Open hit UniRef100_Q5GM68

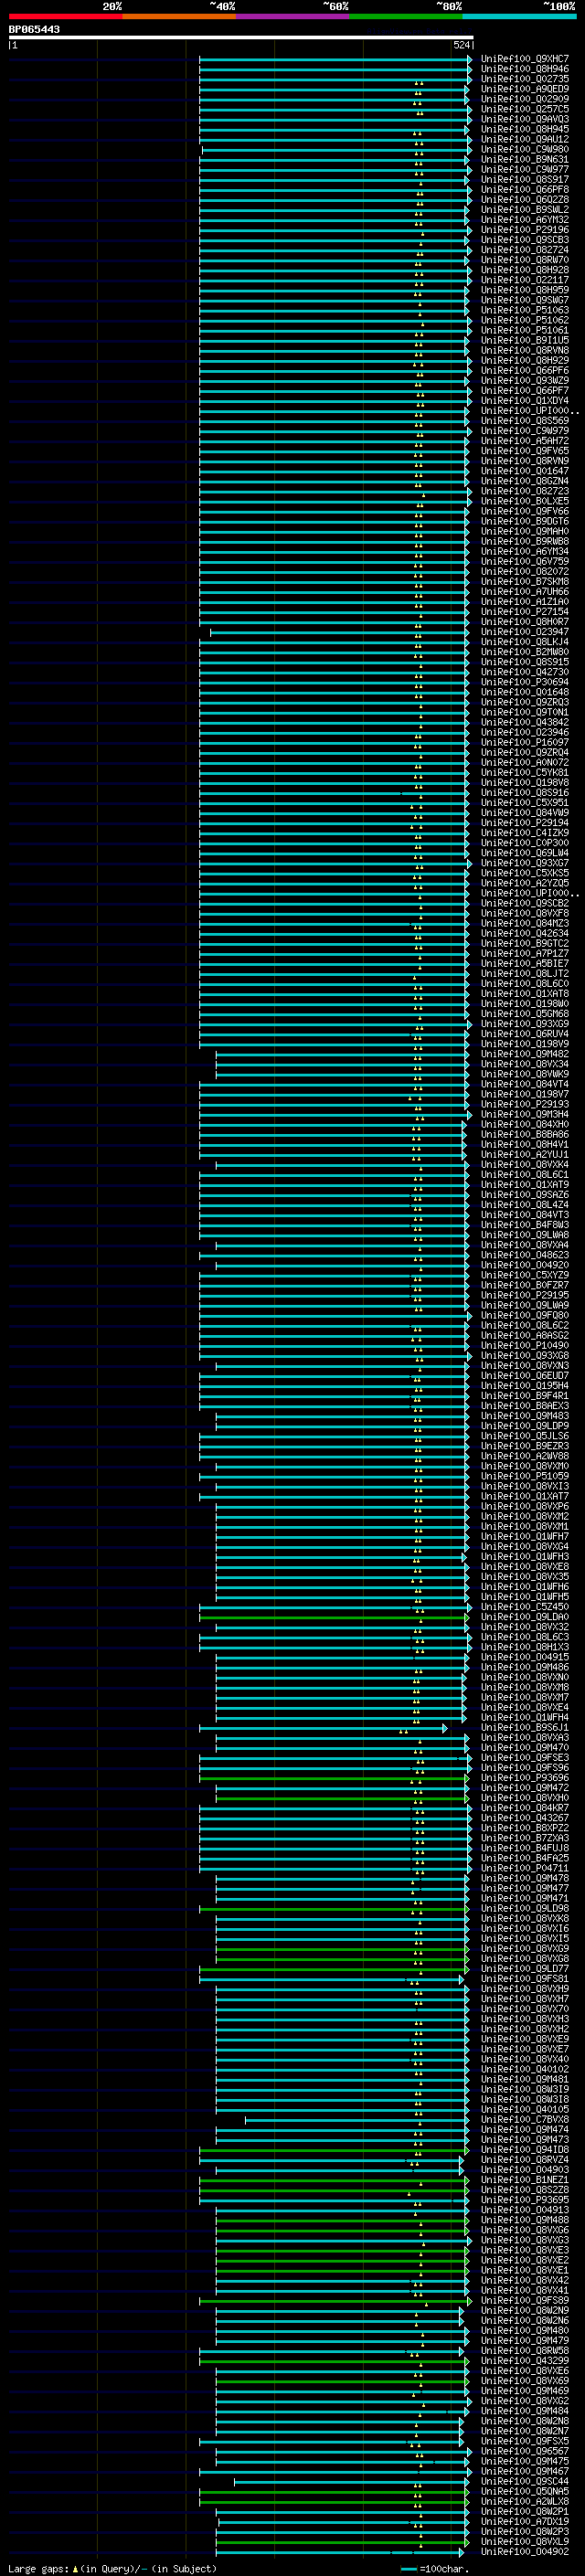coord(525,1014)
